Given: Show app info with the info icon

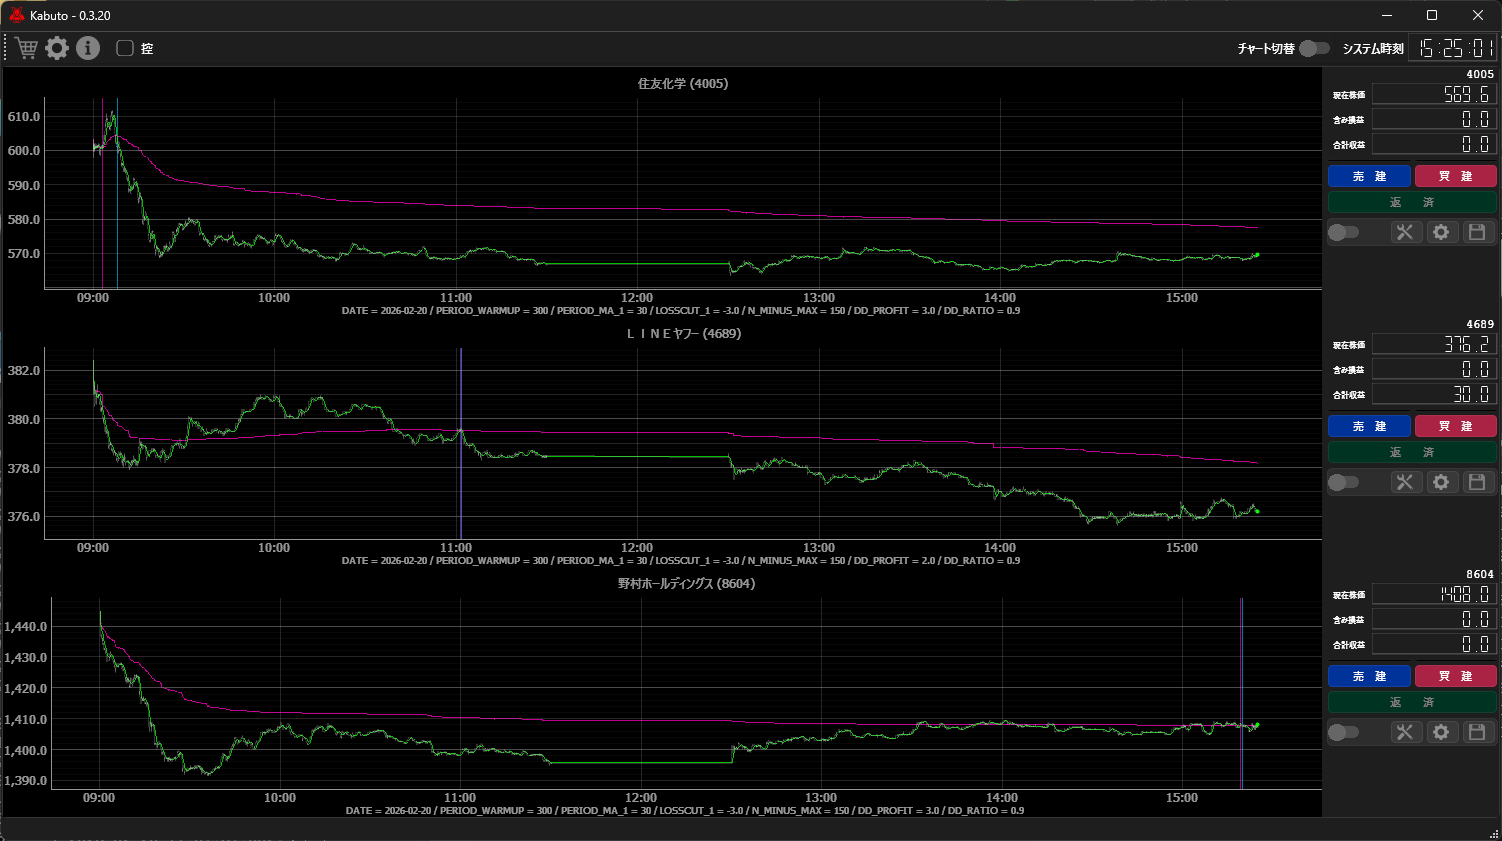Looking at the screenshot, I should coord(88,48).
